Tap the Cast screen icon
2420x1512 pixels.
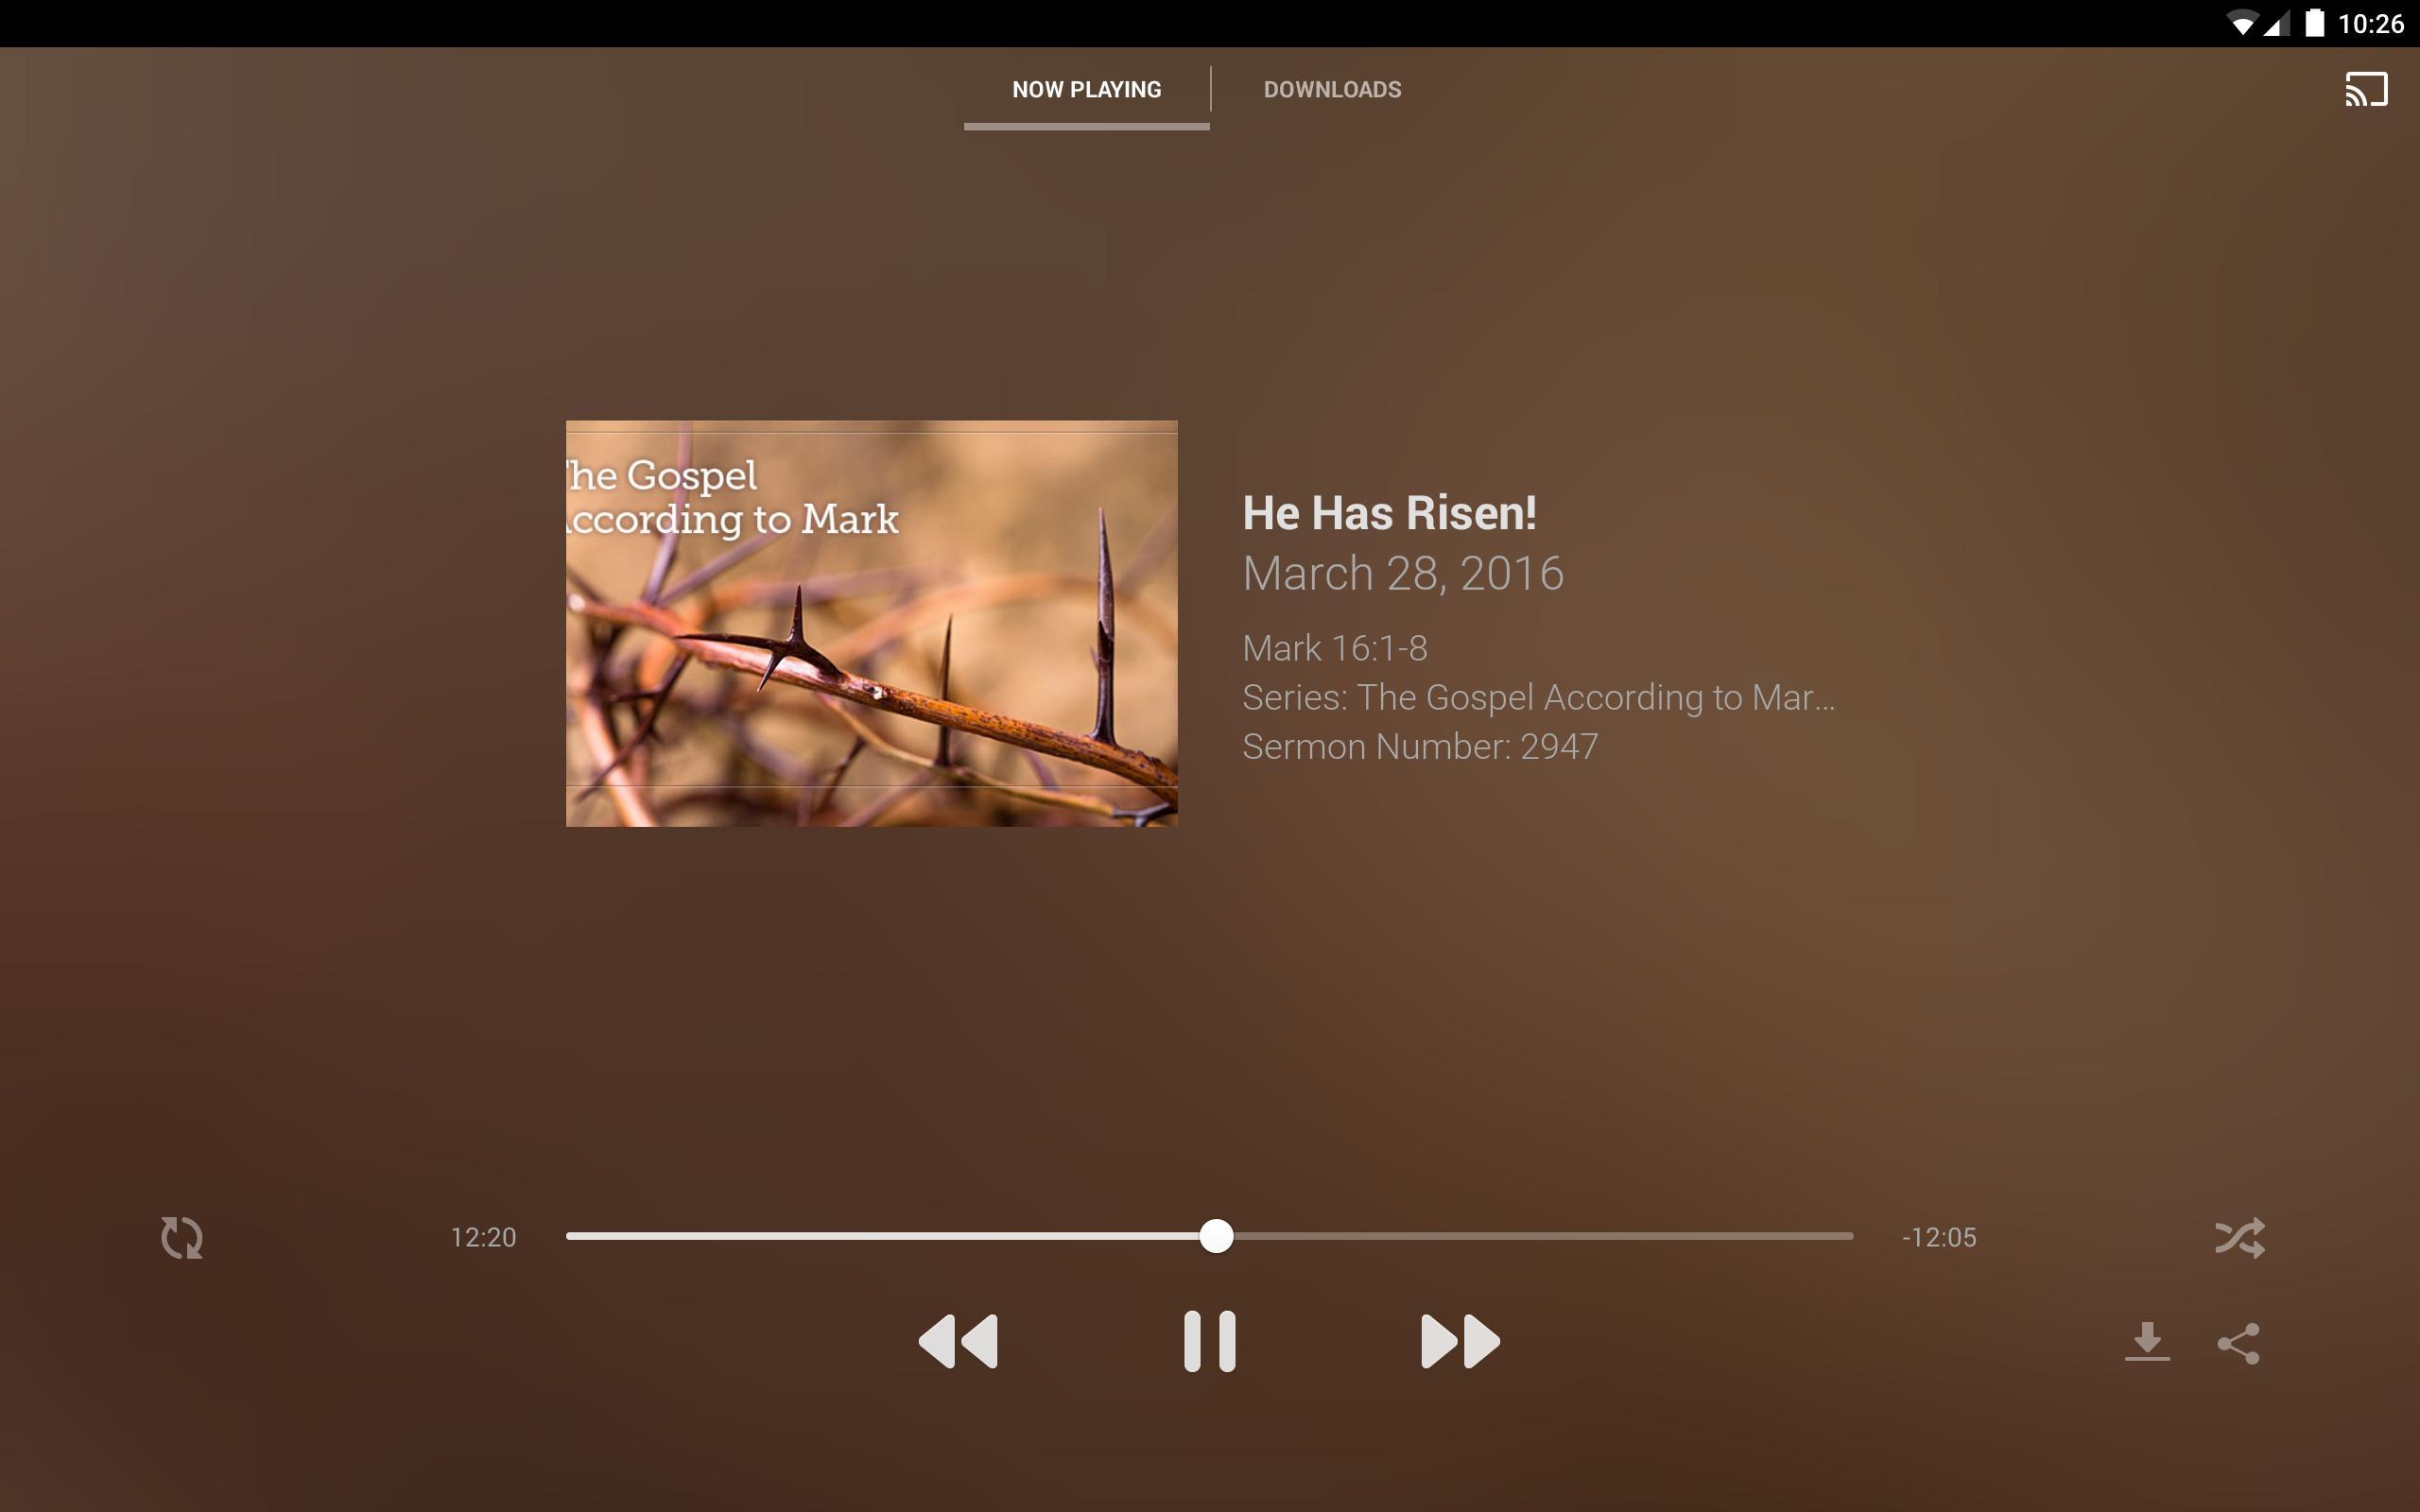coord(2366,89)
